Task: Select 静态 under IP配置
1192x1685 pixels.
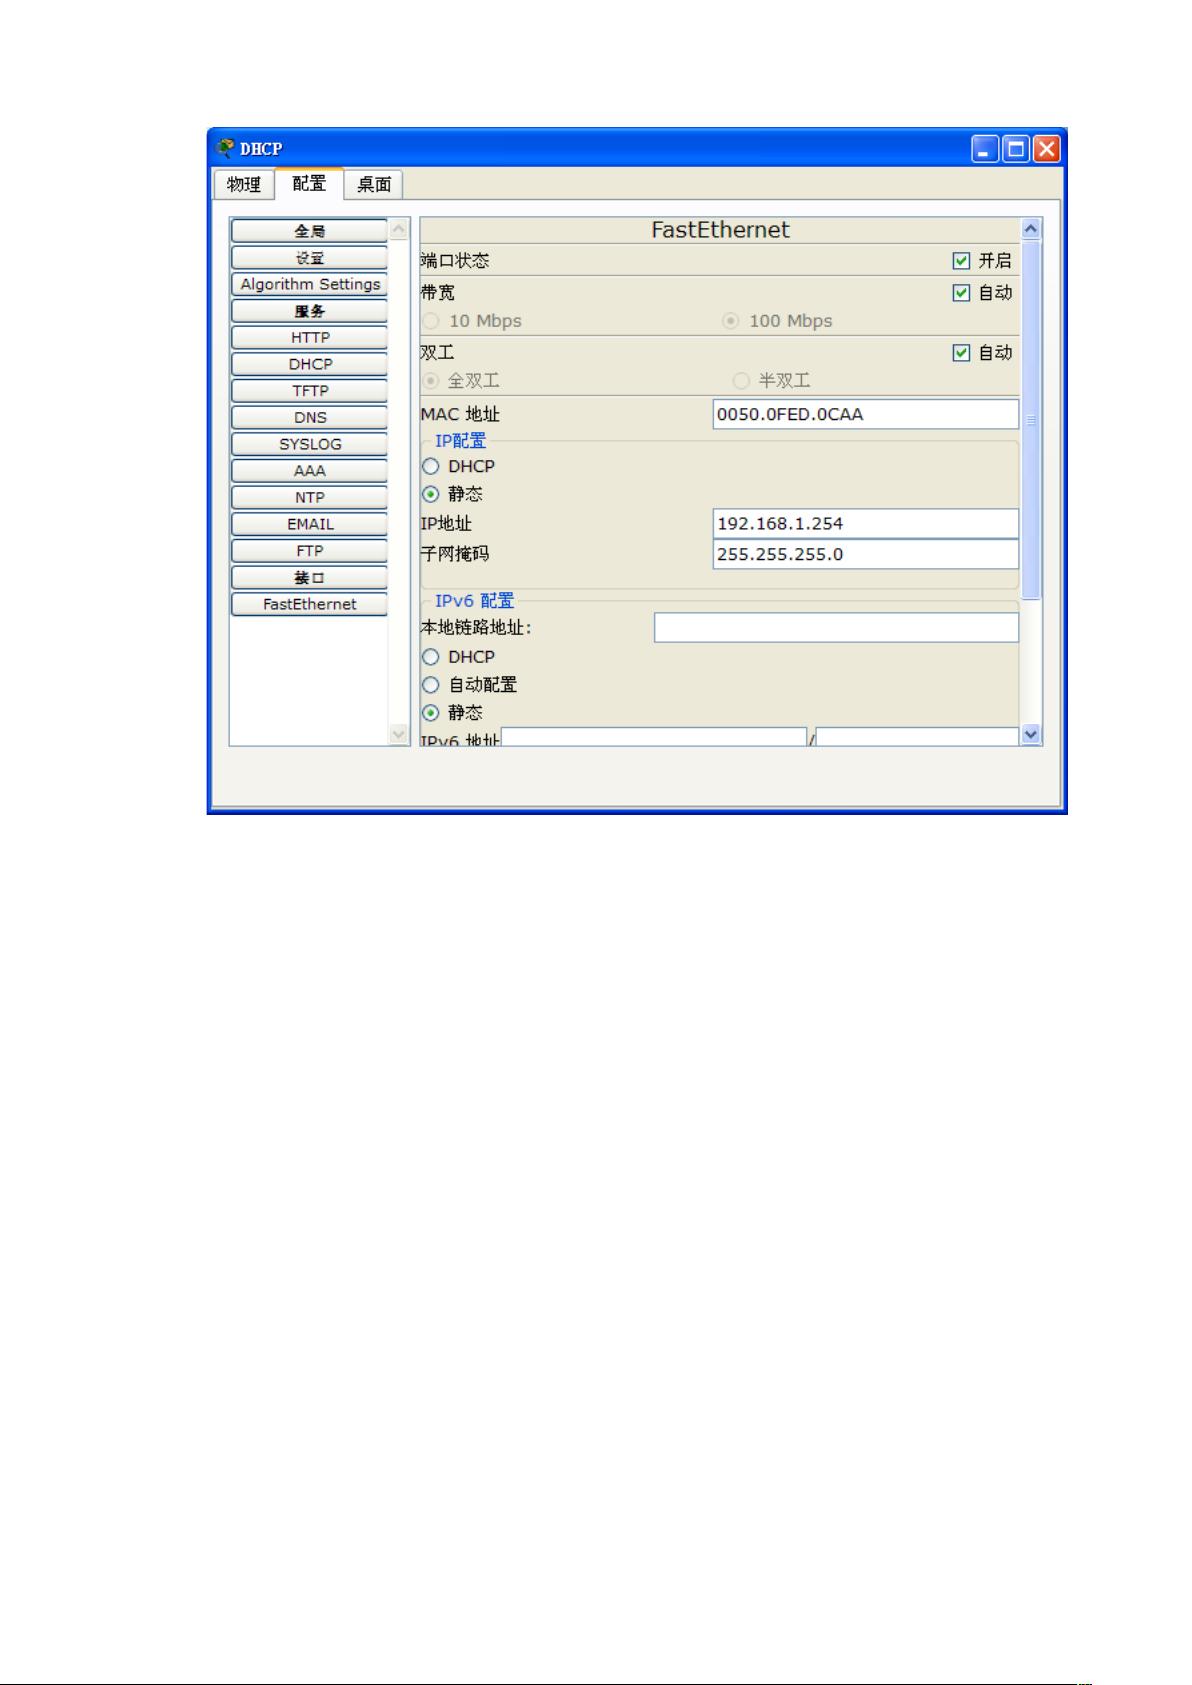Action: coord(431,494)
